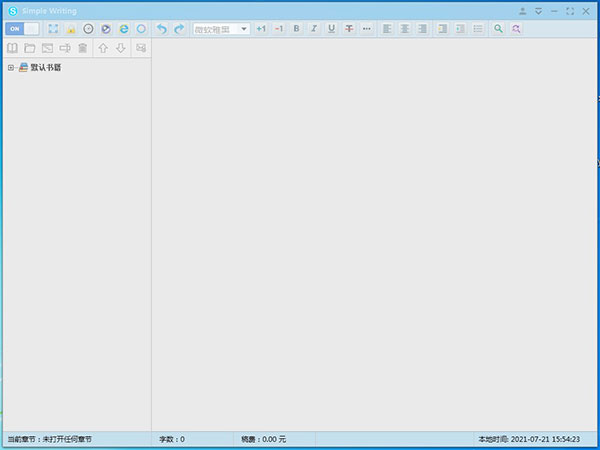This screenshot has height=450, width=600.
Task: Redo the last edit
Action: click(x=179, y=29)
